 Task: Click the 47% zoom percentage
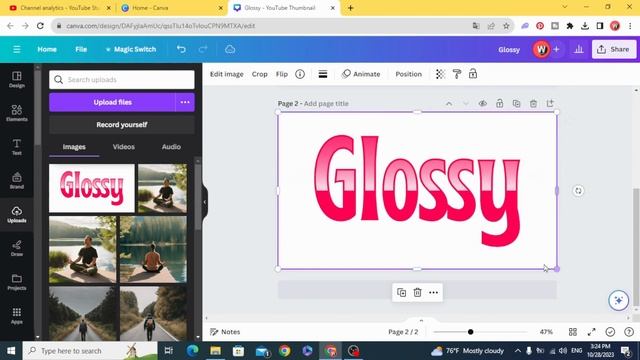coord(546,332)
